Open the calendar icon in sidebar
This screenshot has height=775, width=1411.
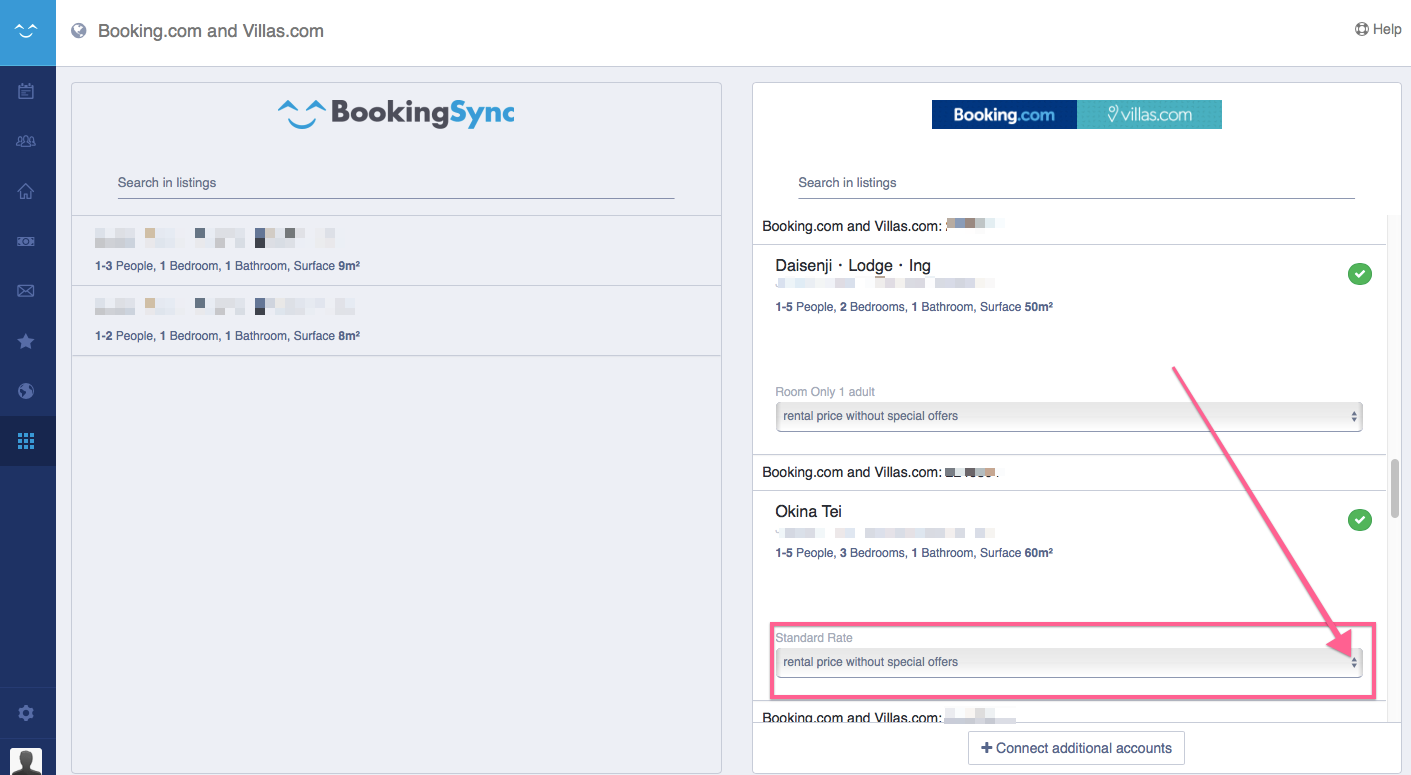pyautogui.click(x=27, y=92)
